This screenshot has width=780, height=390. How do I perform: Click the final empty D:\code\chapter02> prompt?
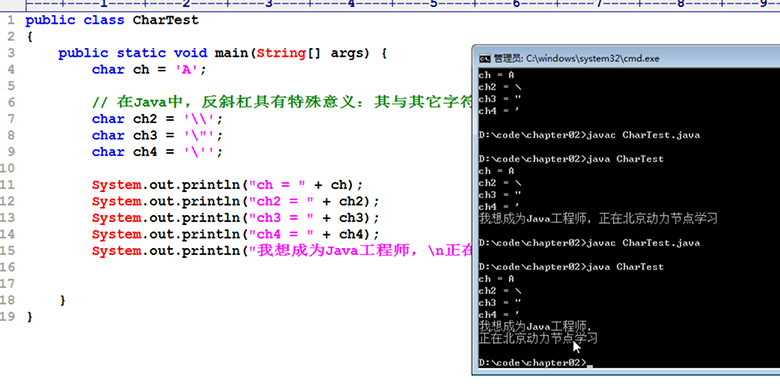[536, 363]
